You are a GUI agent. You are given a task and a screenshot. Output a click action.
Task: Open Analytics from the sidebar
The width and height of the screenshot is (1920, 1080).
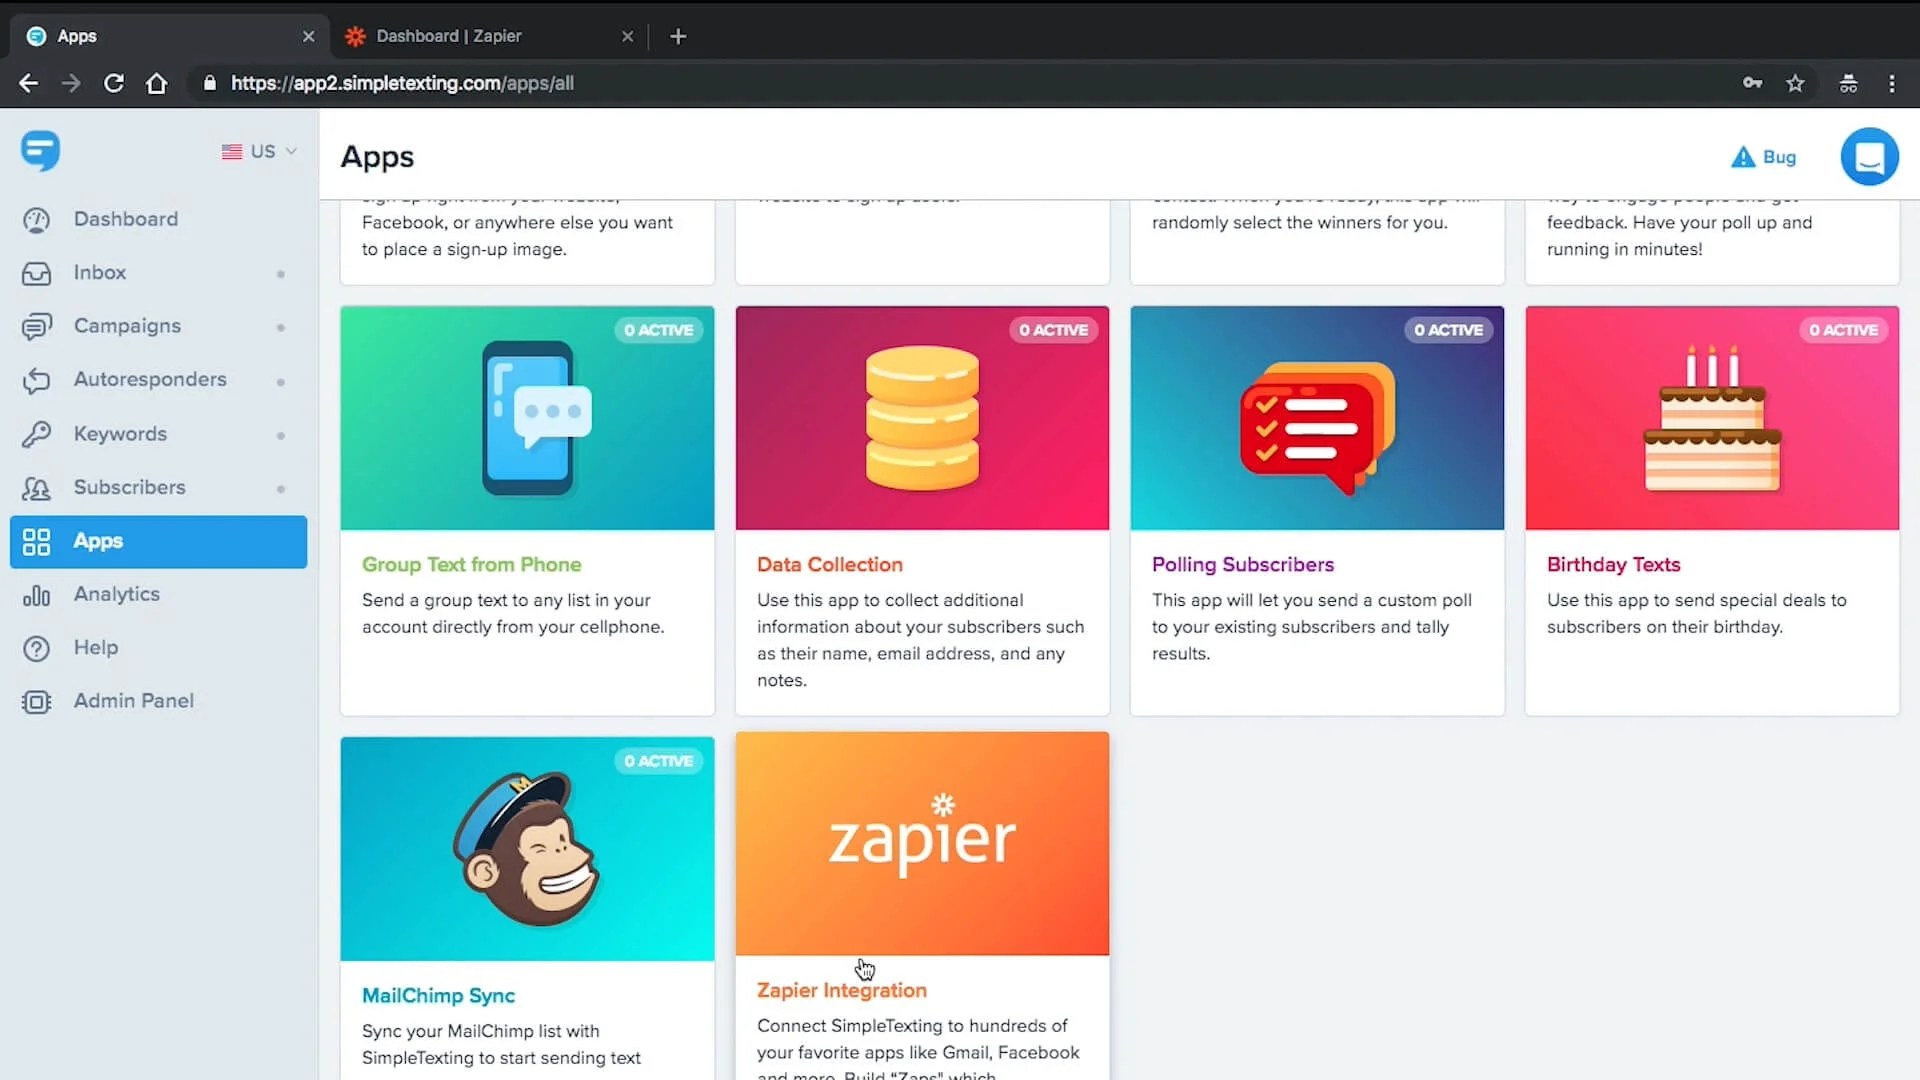point(116,594)
